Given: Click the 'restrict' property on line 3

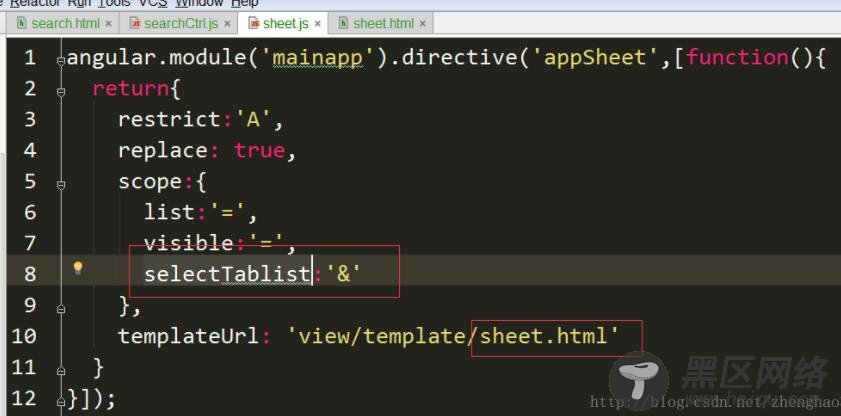Looking at the screenshot, I should (169, 120).
